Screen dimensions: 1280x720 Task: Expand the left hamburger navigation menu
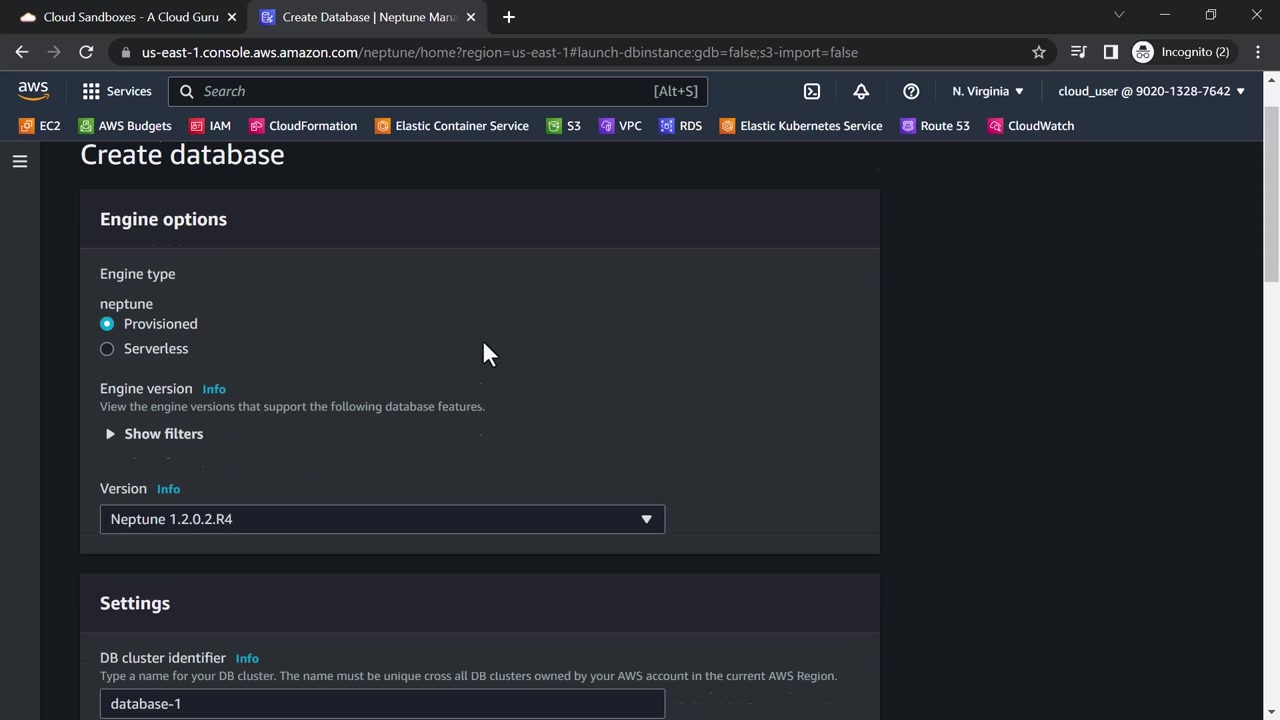tap(20, 161)
